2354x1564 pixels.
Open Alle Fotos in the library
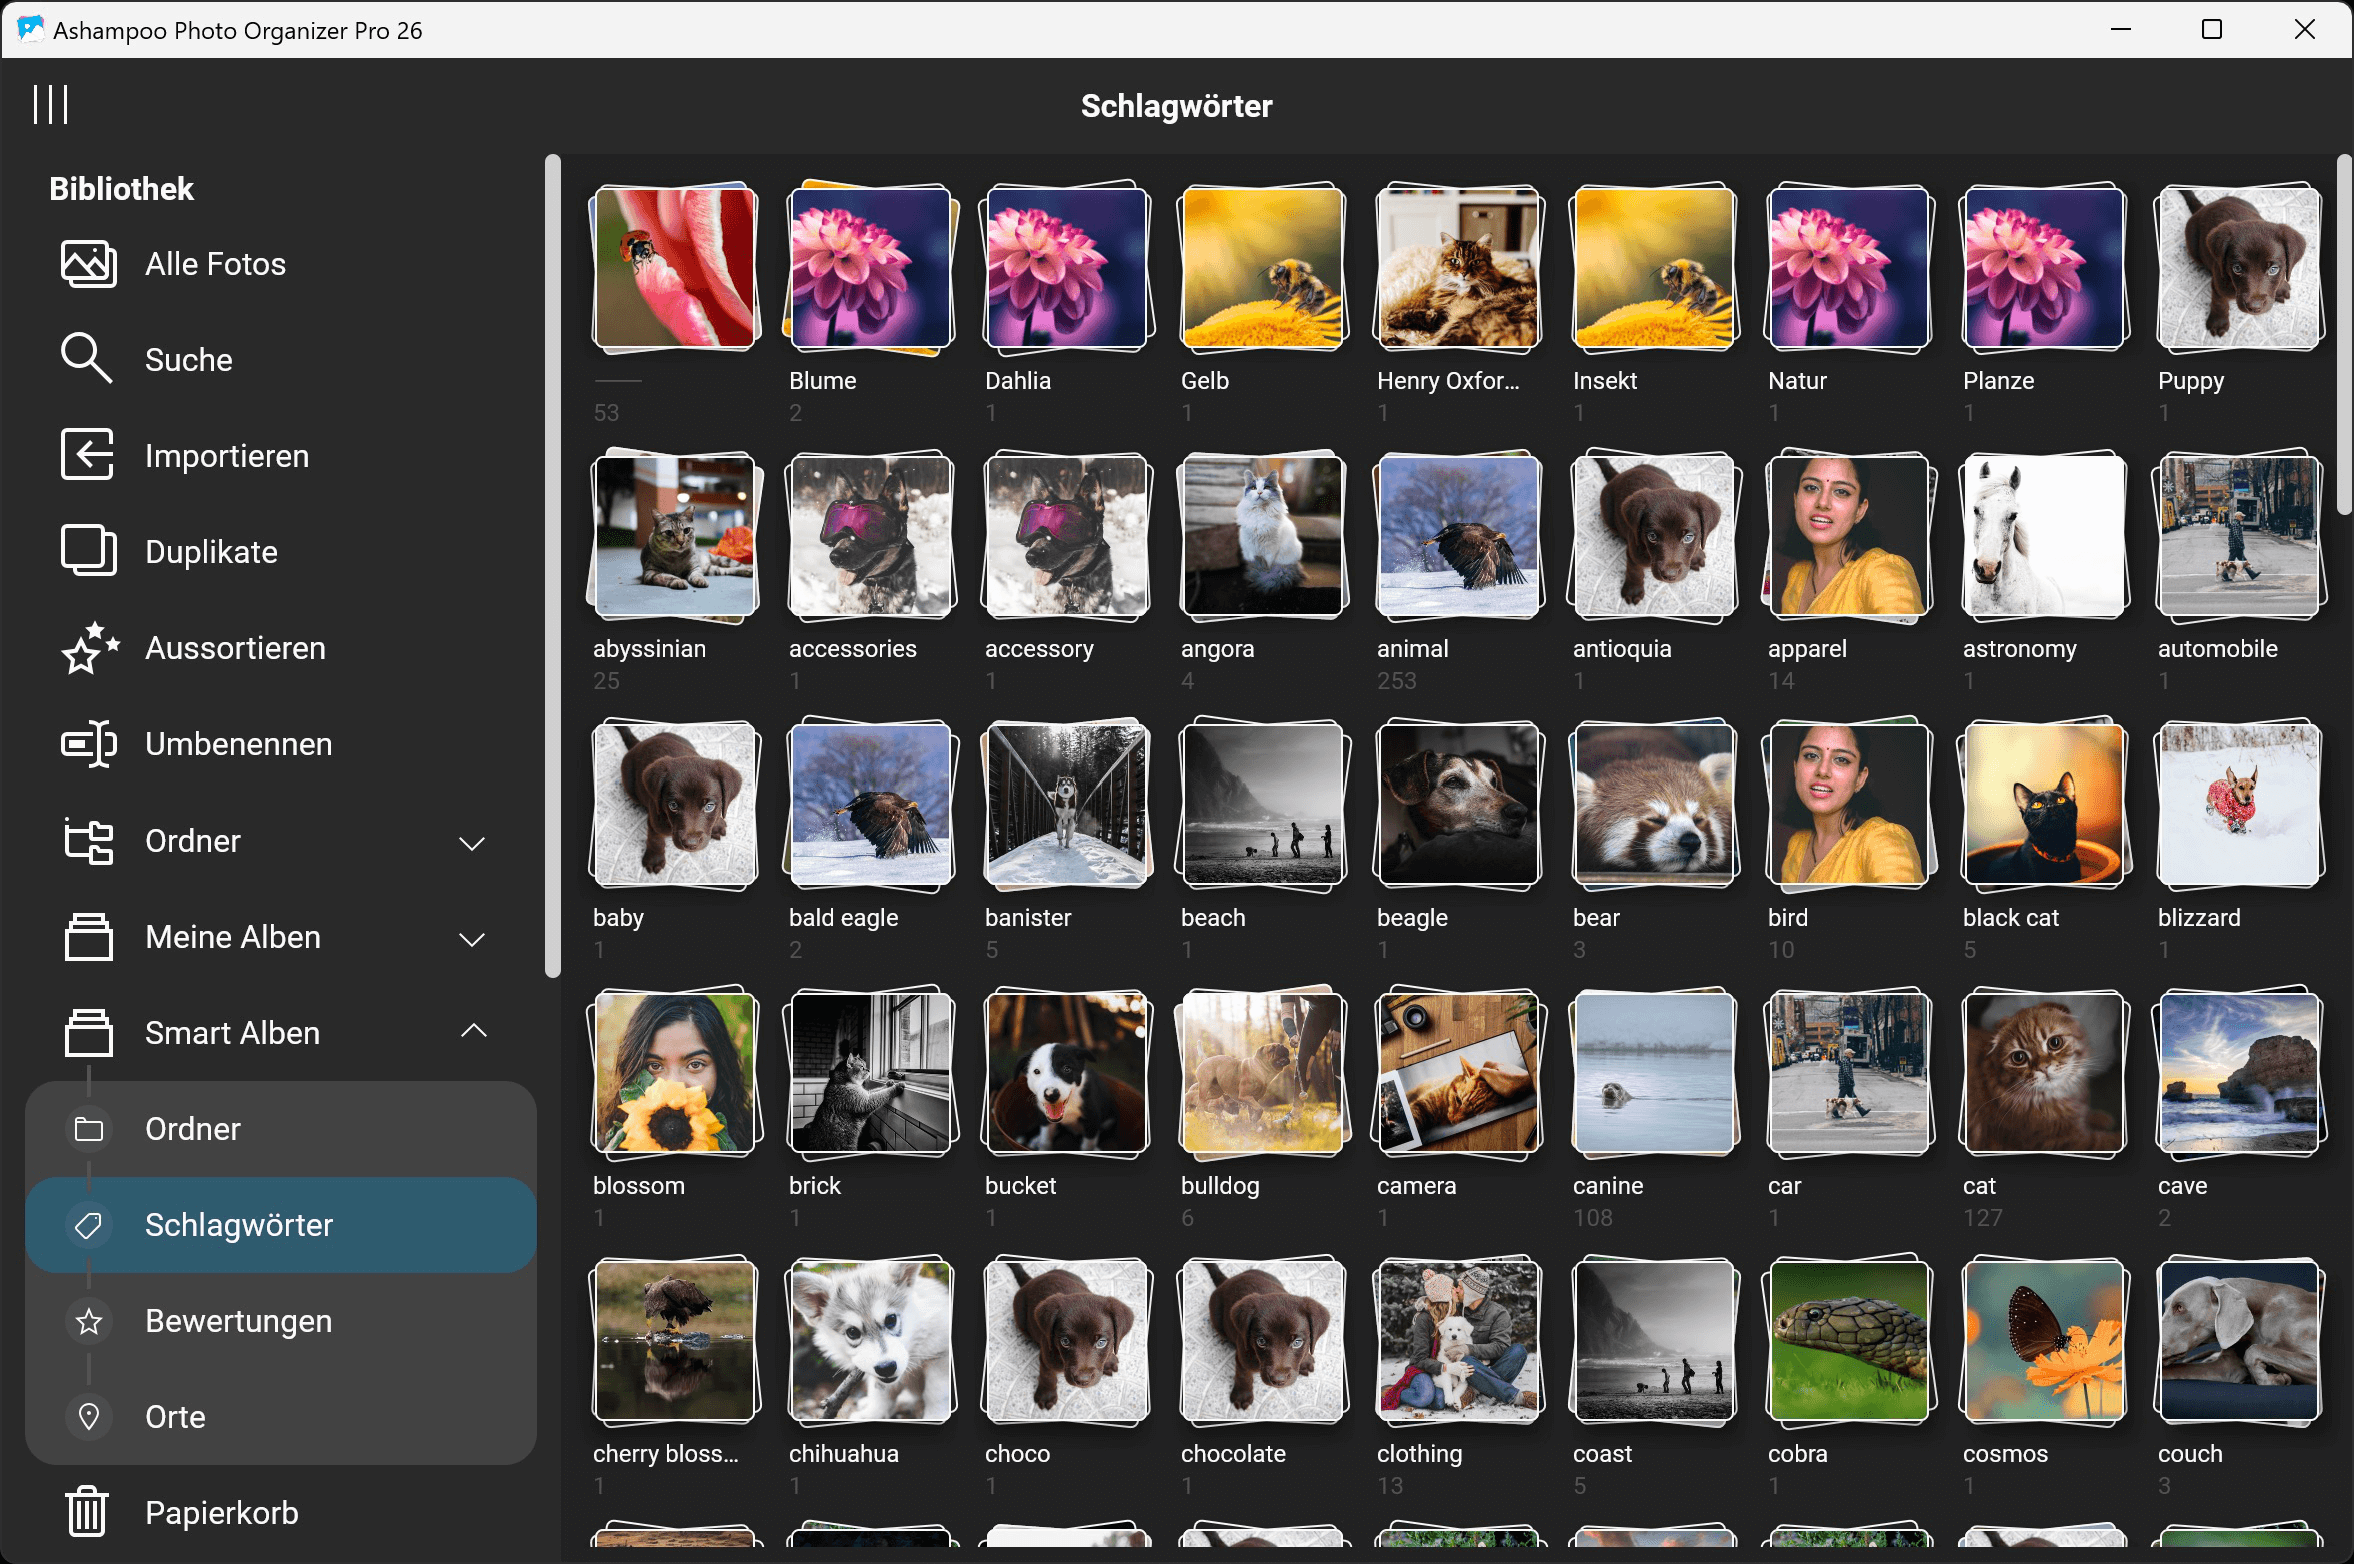tap(214, 263)
